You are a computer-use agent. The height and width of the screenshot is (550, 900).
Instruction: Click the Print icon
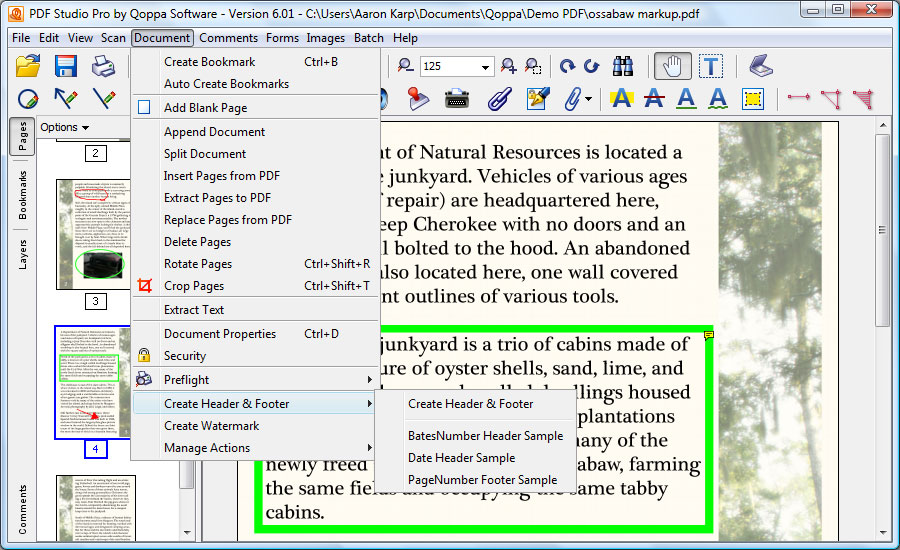[x=103, y=66]
